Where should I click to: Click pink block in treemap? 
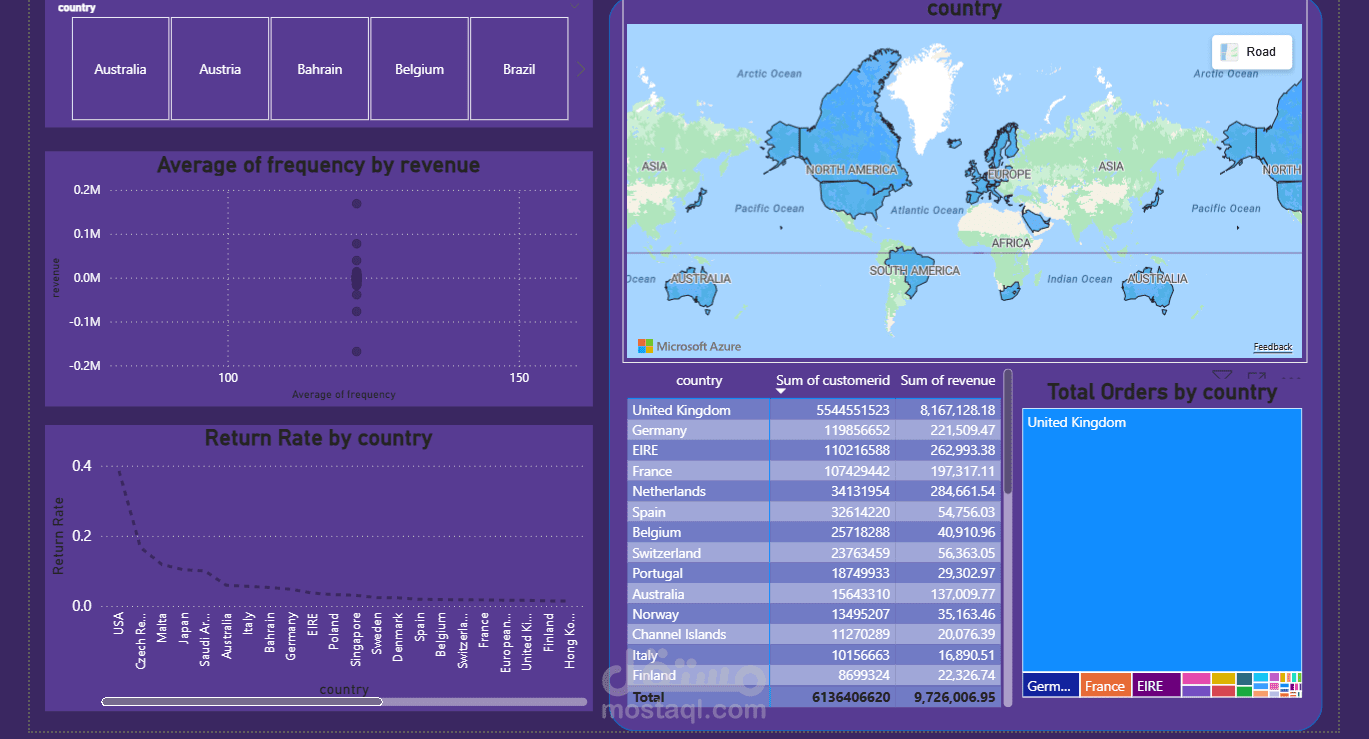(x=1195, y=678)
